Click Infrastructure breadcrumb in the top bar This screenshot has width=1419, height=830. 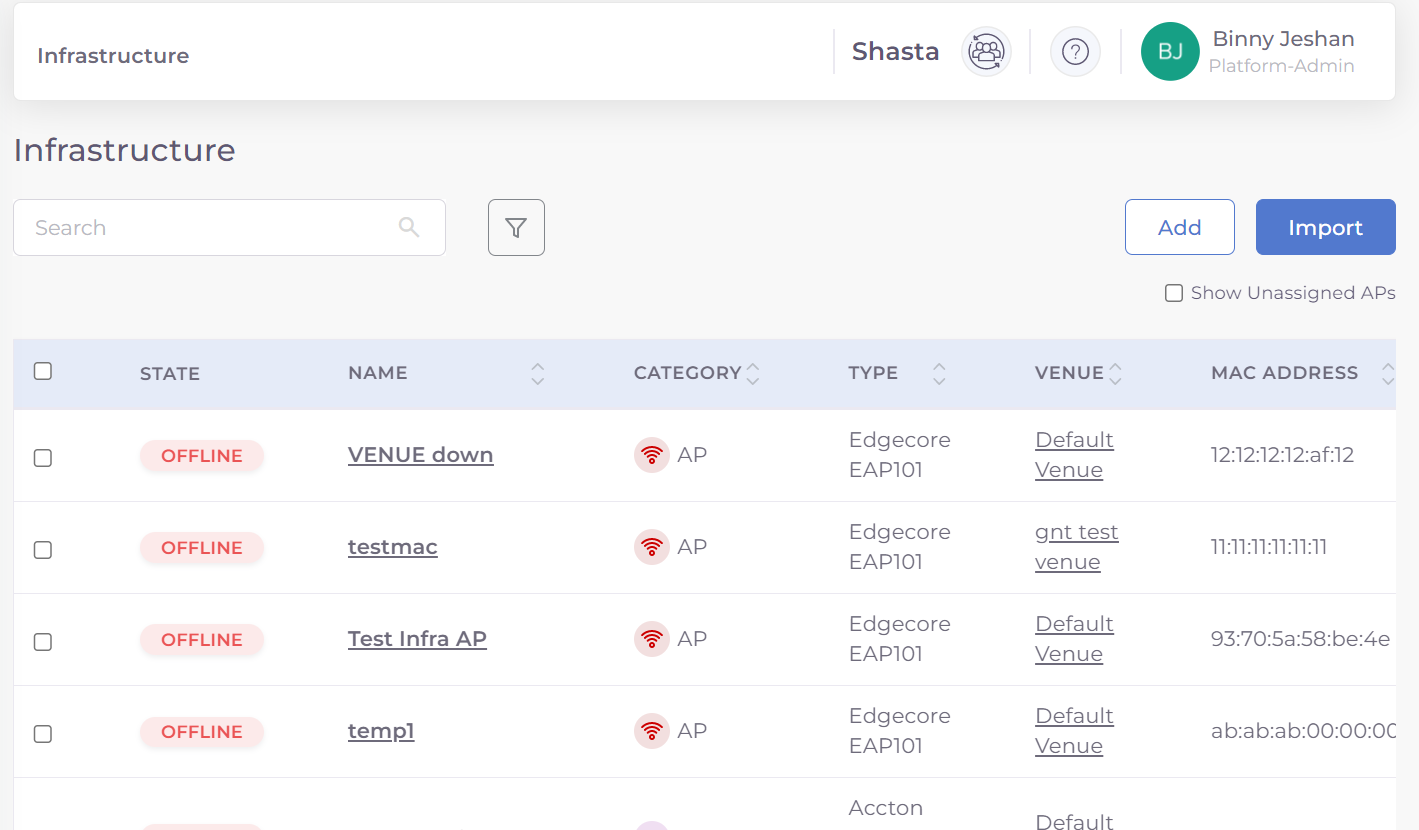pyautogui.click(x=113, y=56)
